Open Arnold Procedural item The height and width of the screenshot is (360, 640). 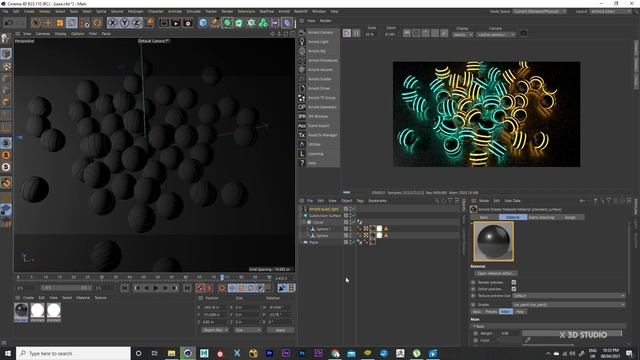tap(319, 60)
